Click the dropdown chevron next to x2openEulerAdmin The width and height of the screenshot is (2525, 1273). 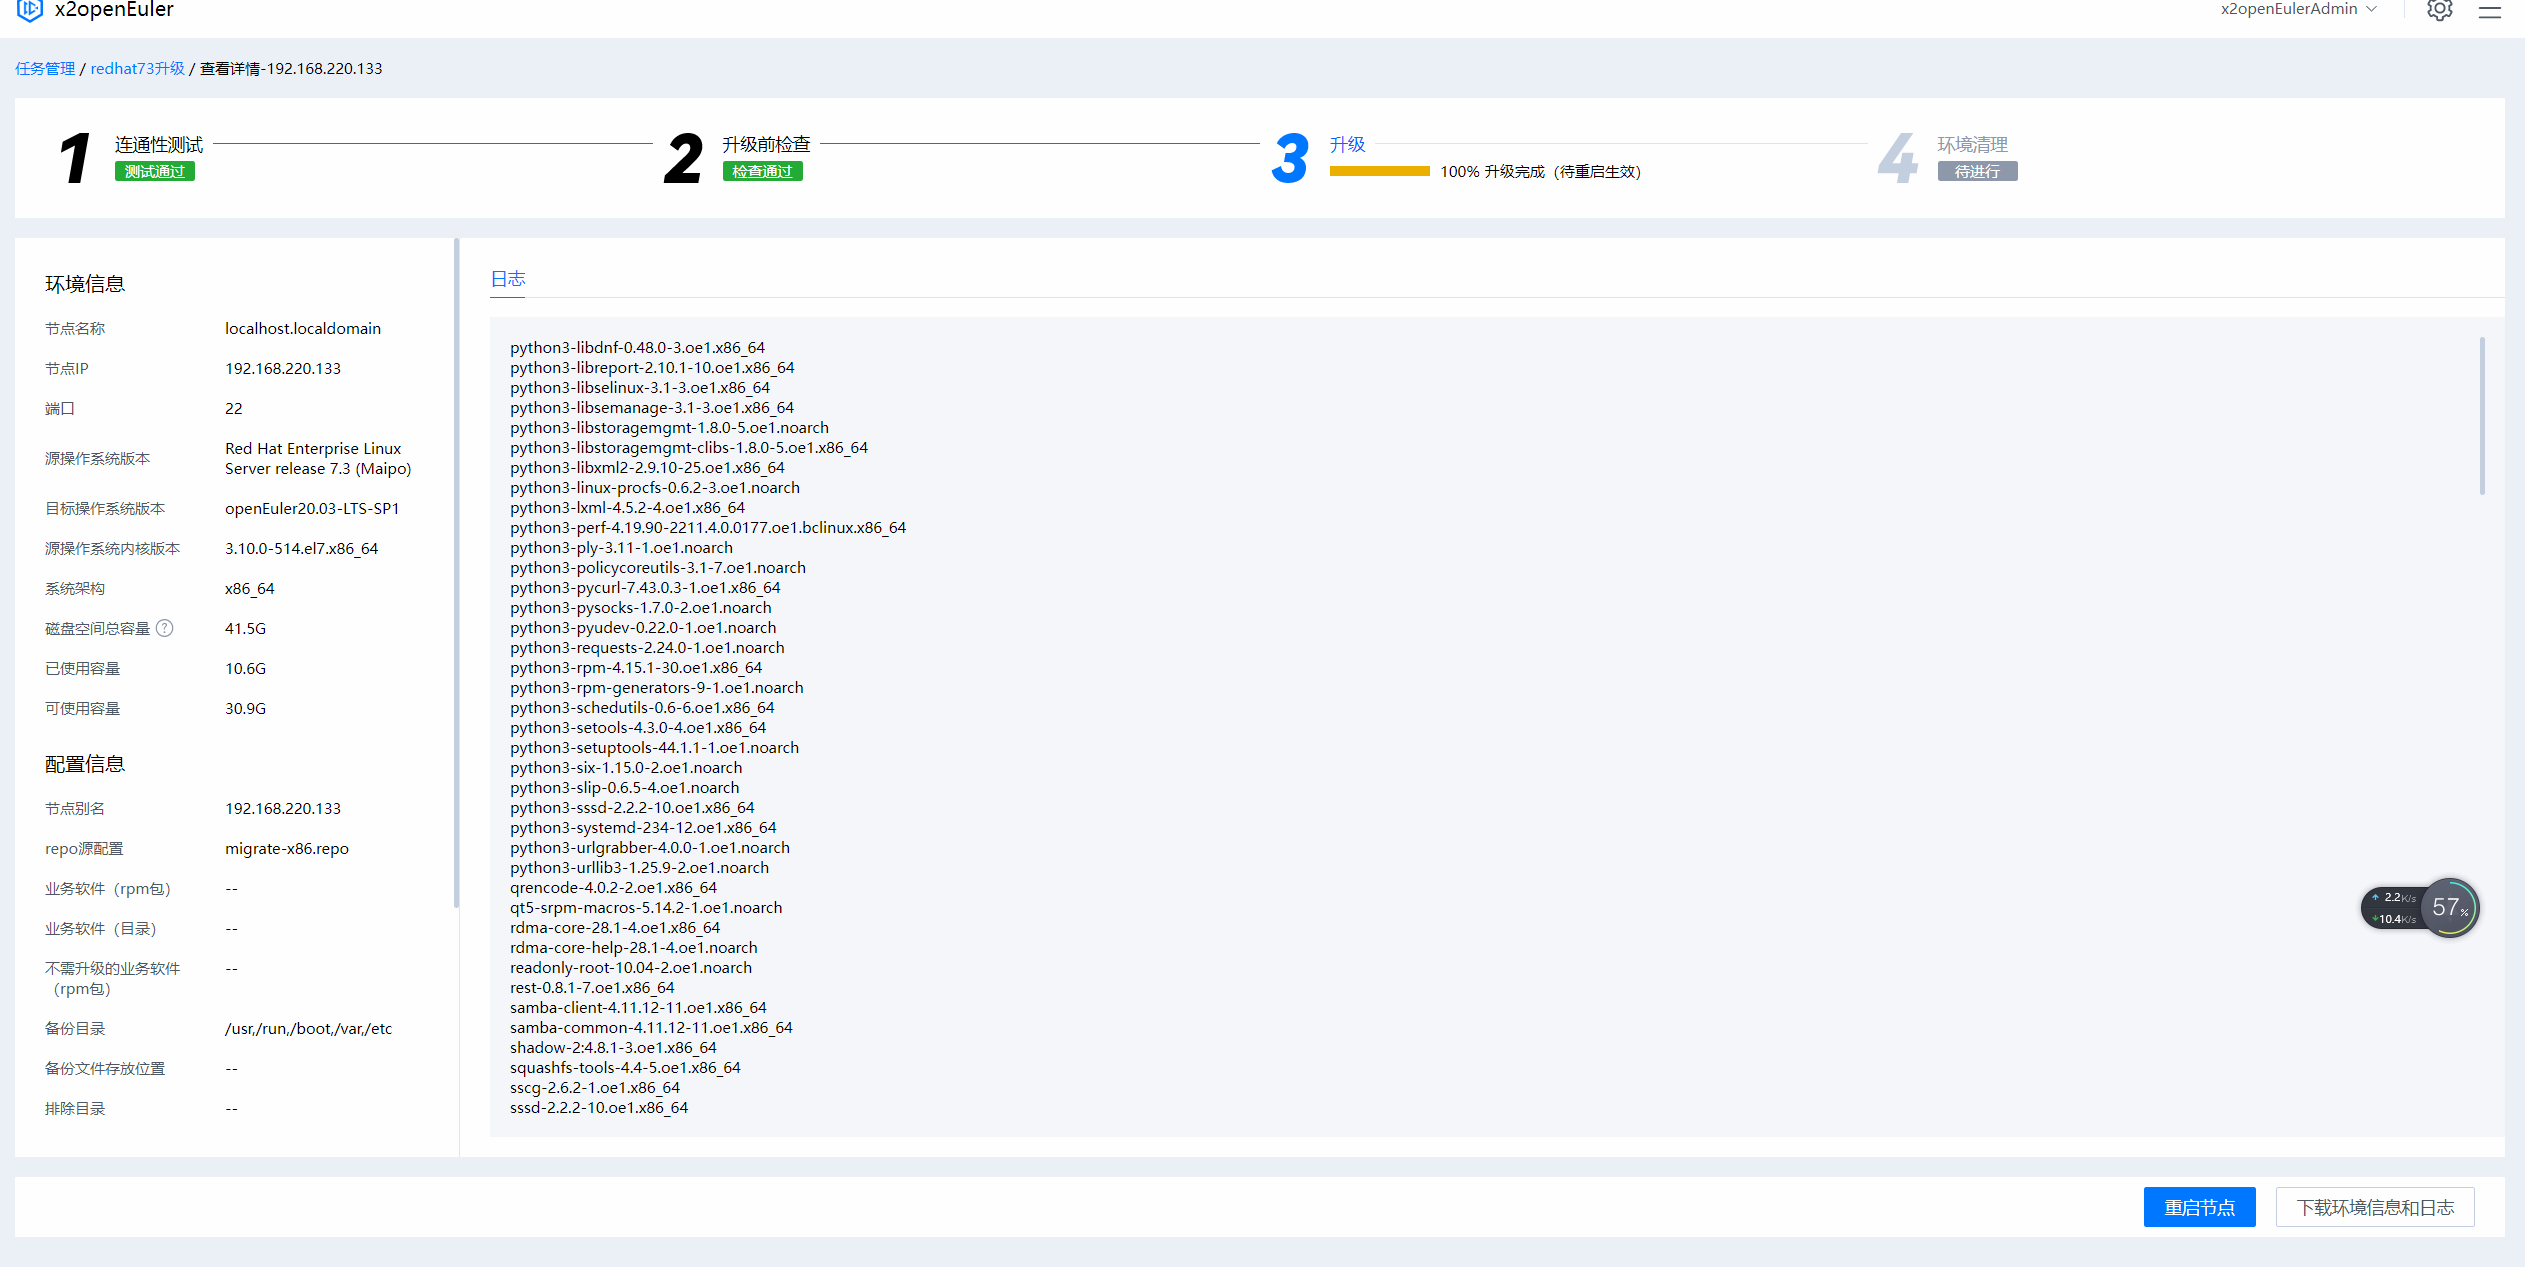tap(2371, 9)
